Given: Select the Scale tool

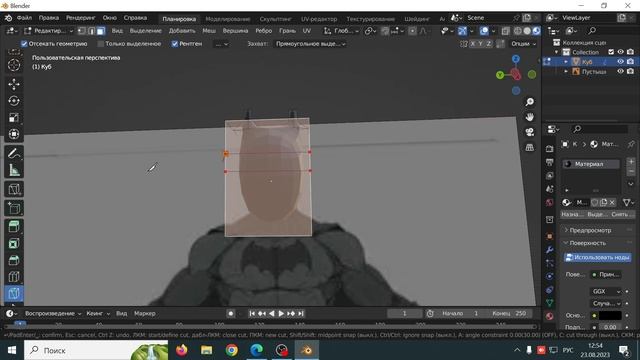Looking at the screenshot, I should pos(14,118).
